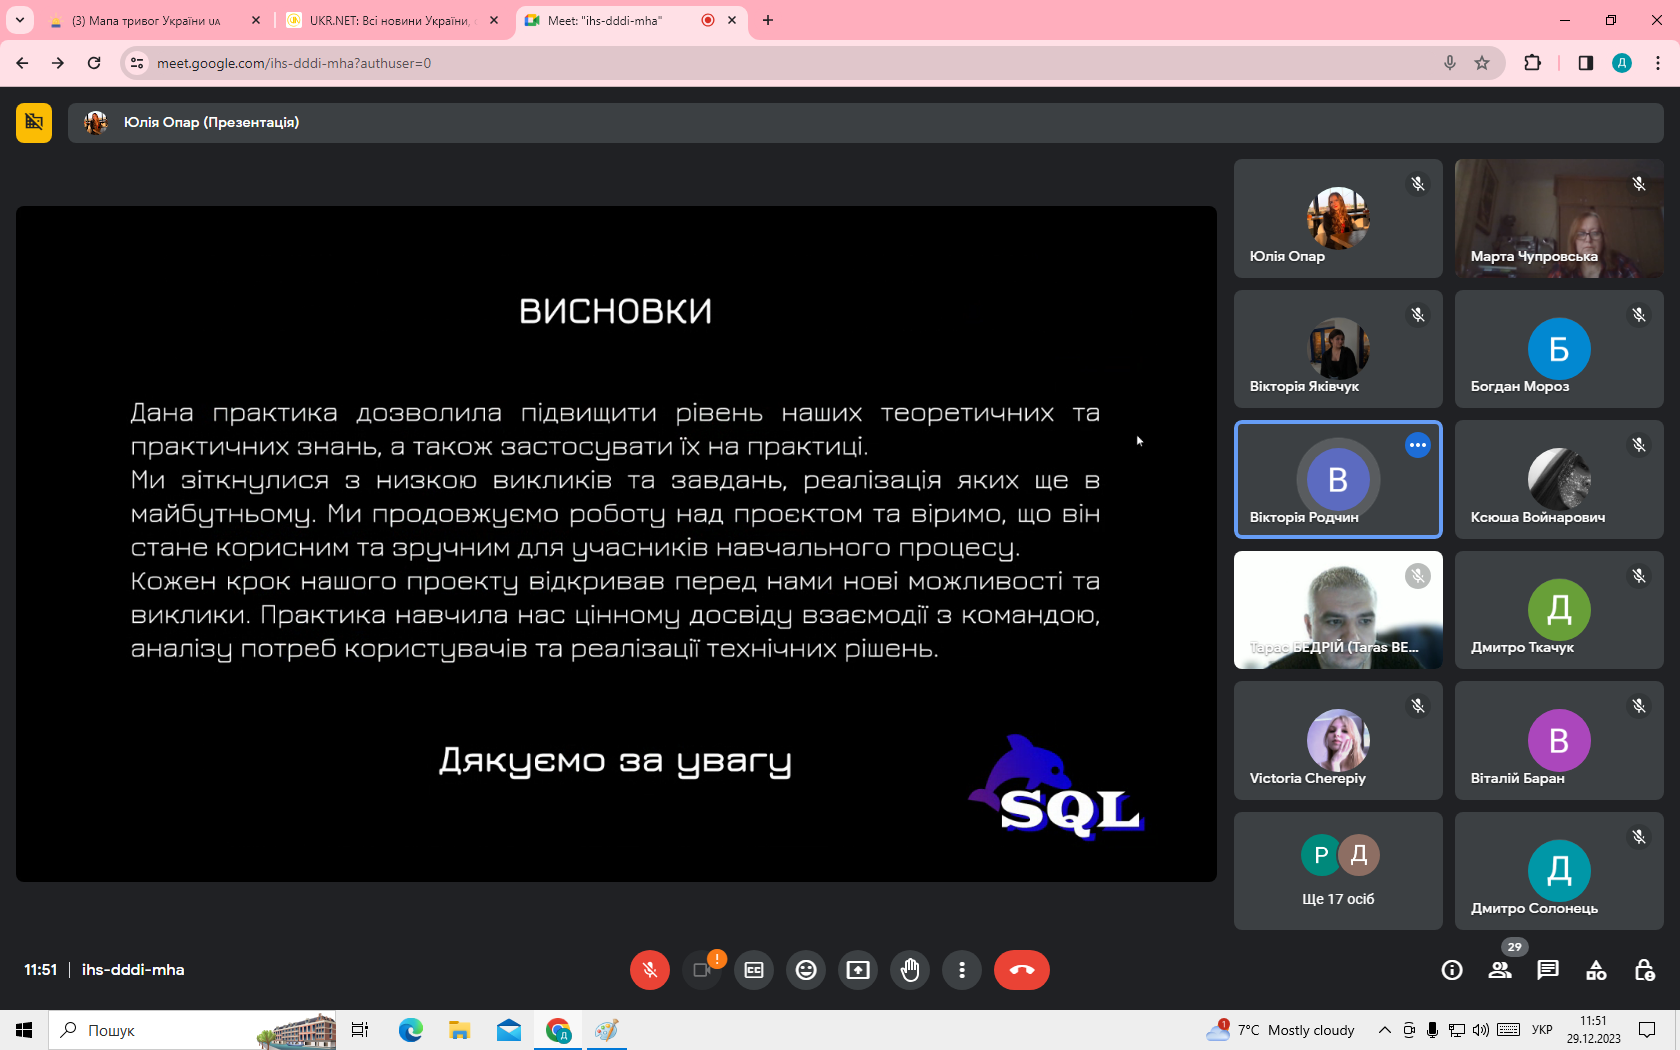
Task: Unmute the microphone in the call bar
Action: coord(649,970)
